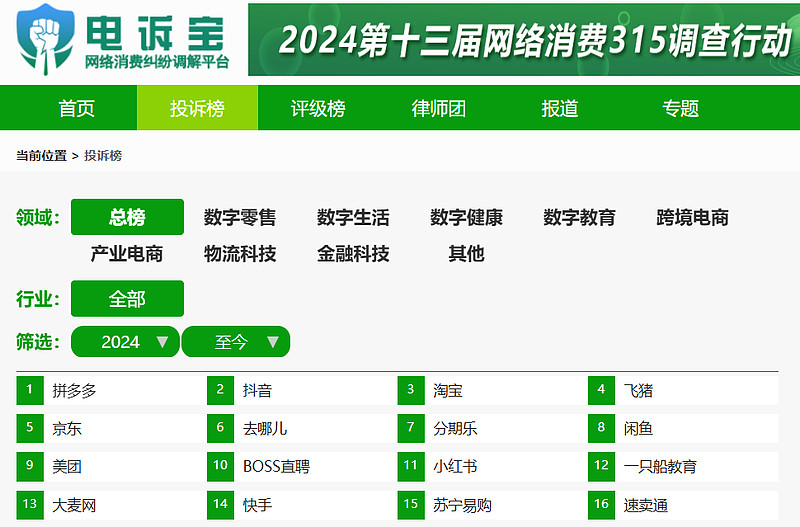Open 分期乐 ranked number 7
The width and height of the screenshot is (800, 527).
click(x=455, y=429)
